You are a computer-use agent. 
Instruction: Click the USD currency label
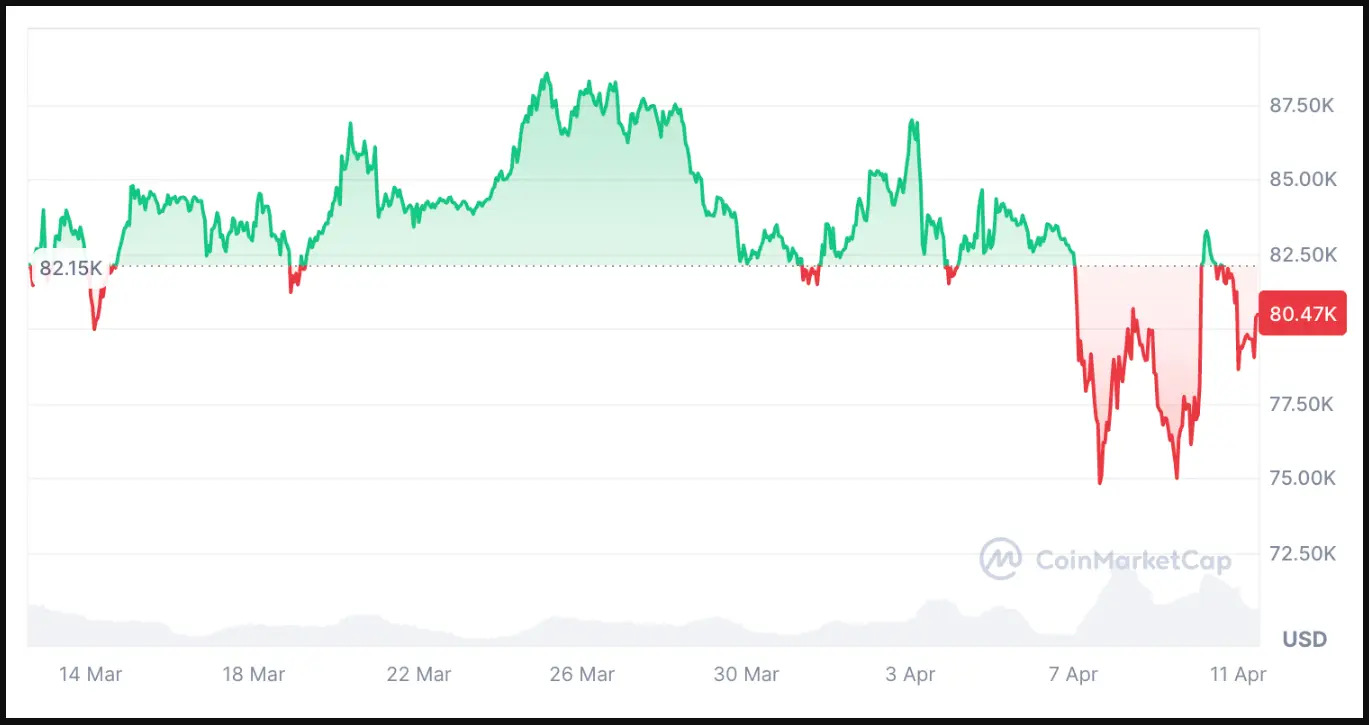1305,639
